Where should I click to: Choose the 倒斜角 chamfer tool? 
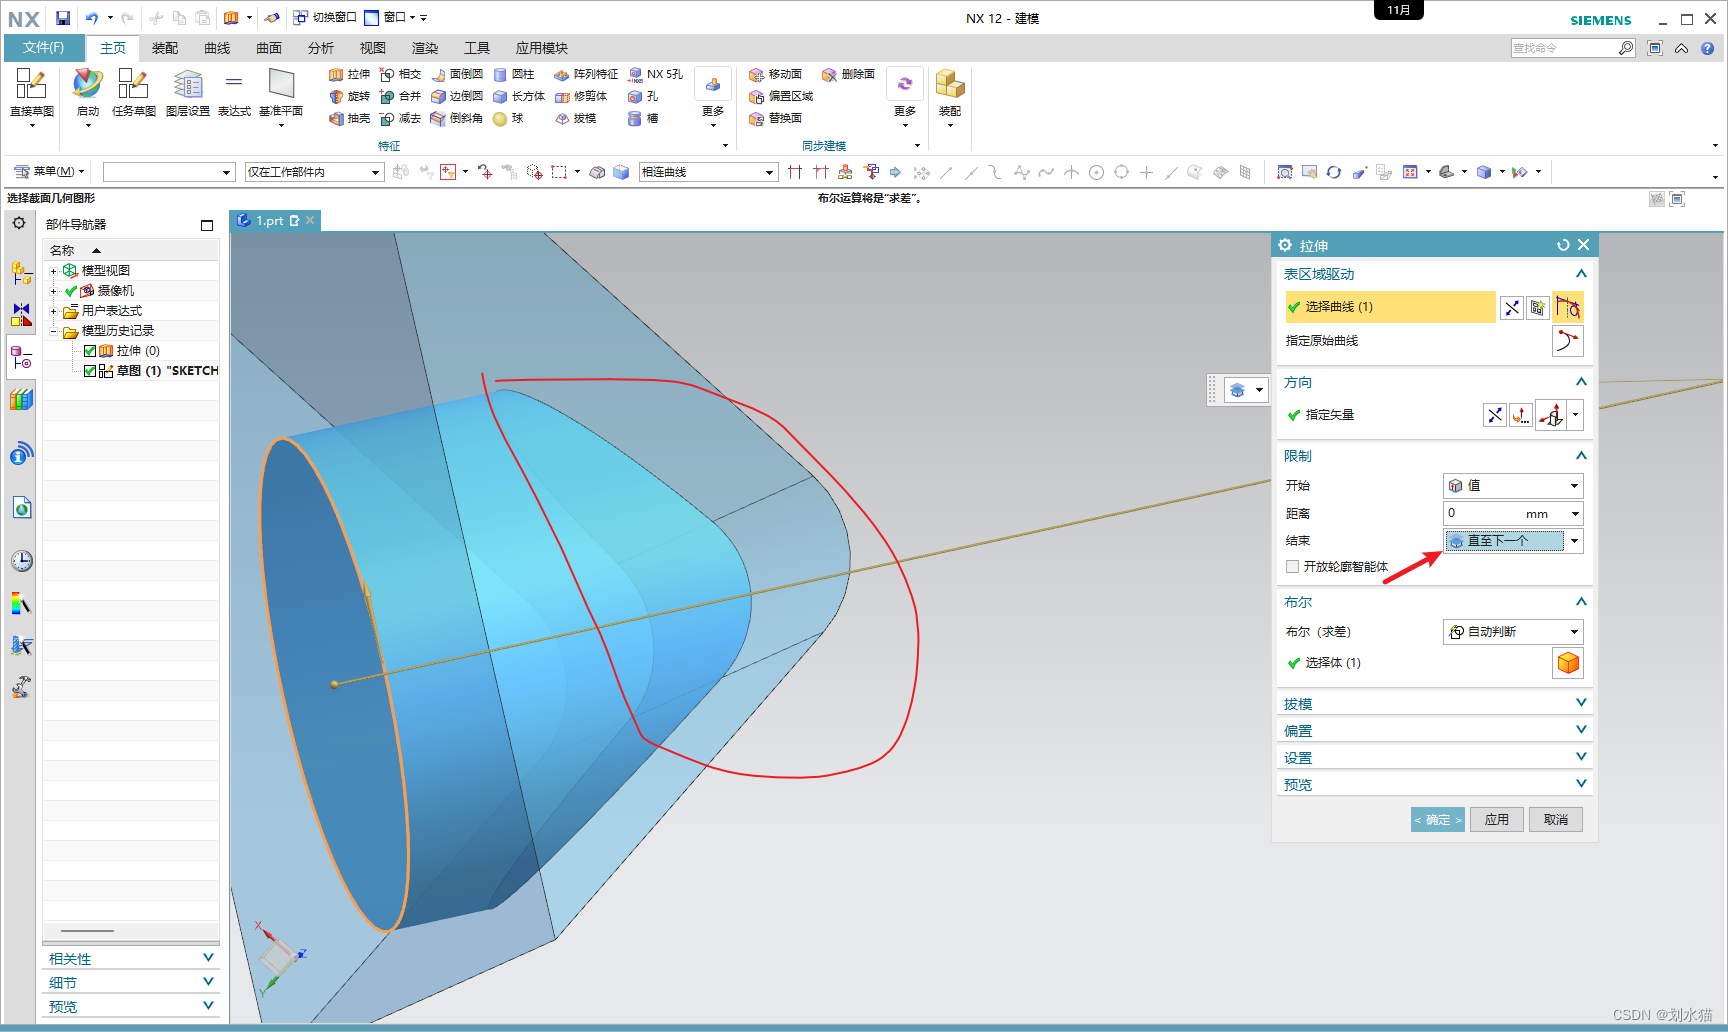pos(457,118)
